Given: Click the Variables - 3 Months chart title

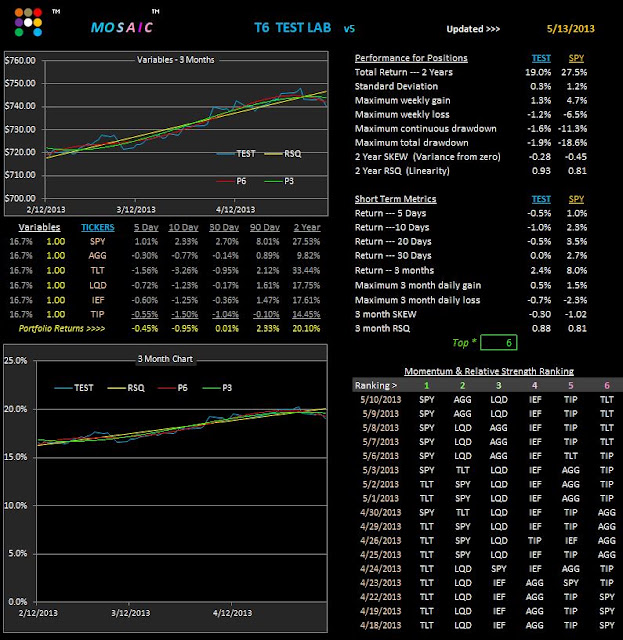Looking at the screenshot, I should pos(176,60).
